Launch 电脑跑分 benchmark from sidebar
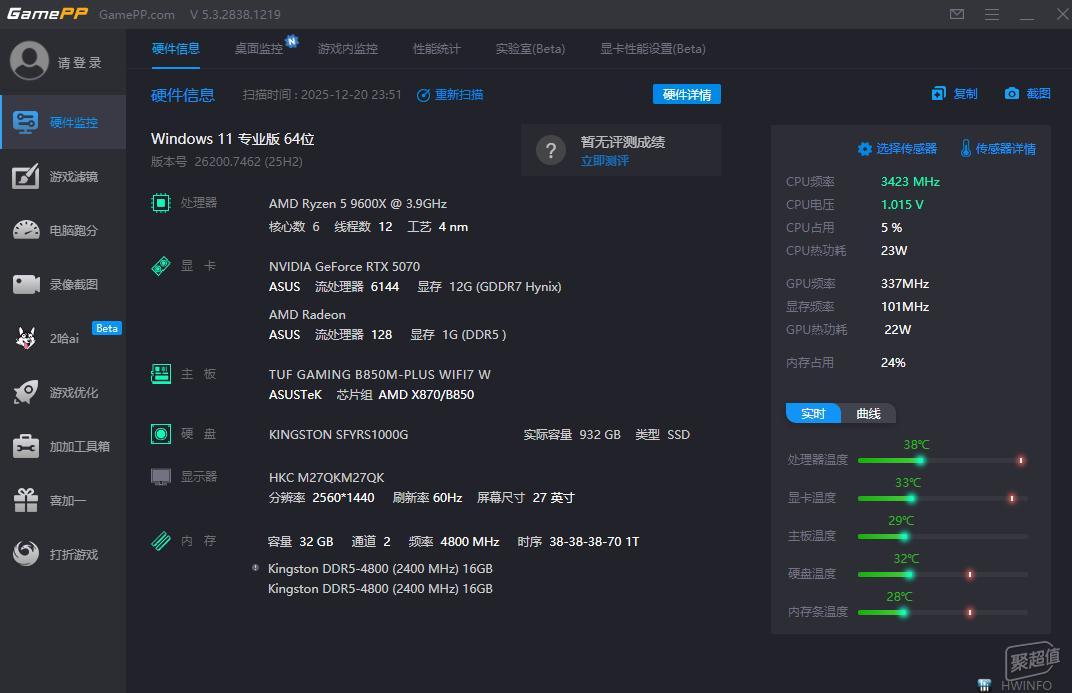The image size is (1072, 693). (x=63, y=230)
